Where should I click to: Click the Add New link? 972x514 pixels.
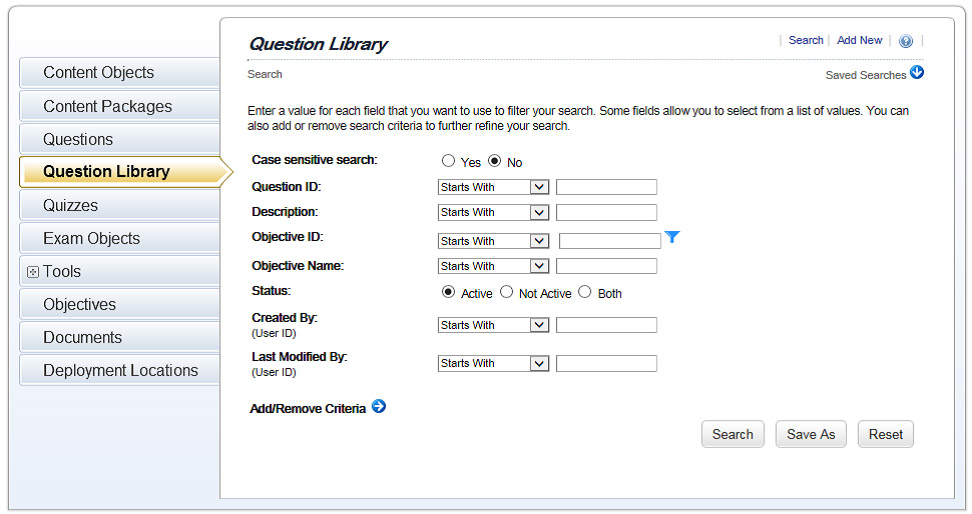859,41
